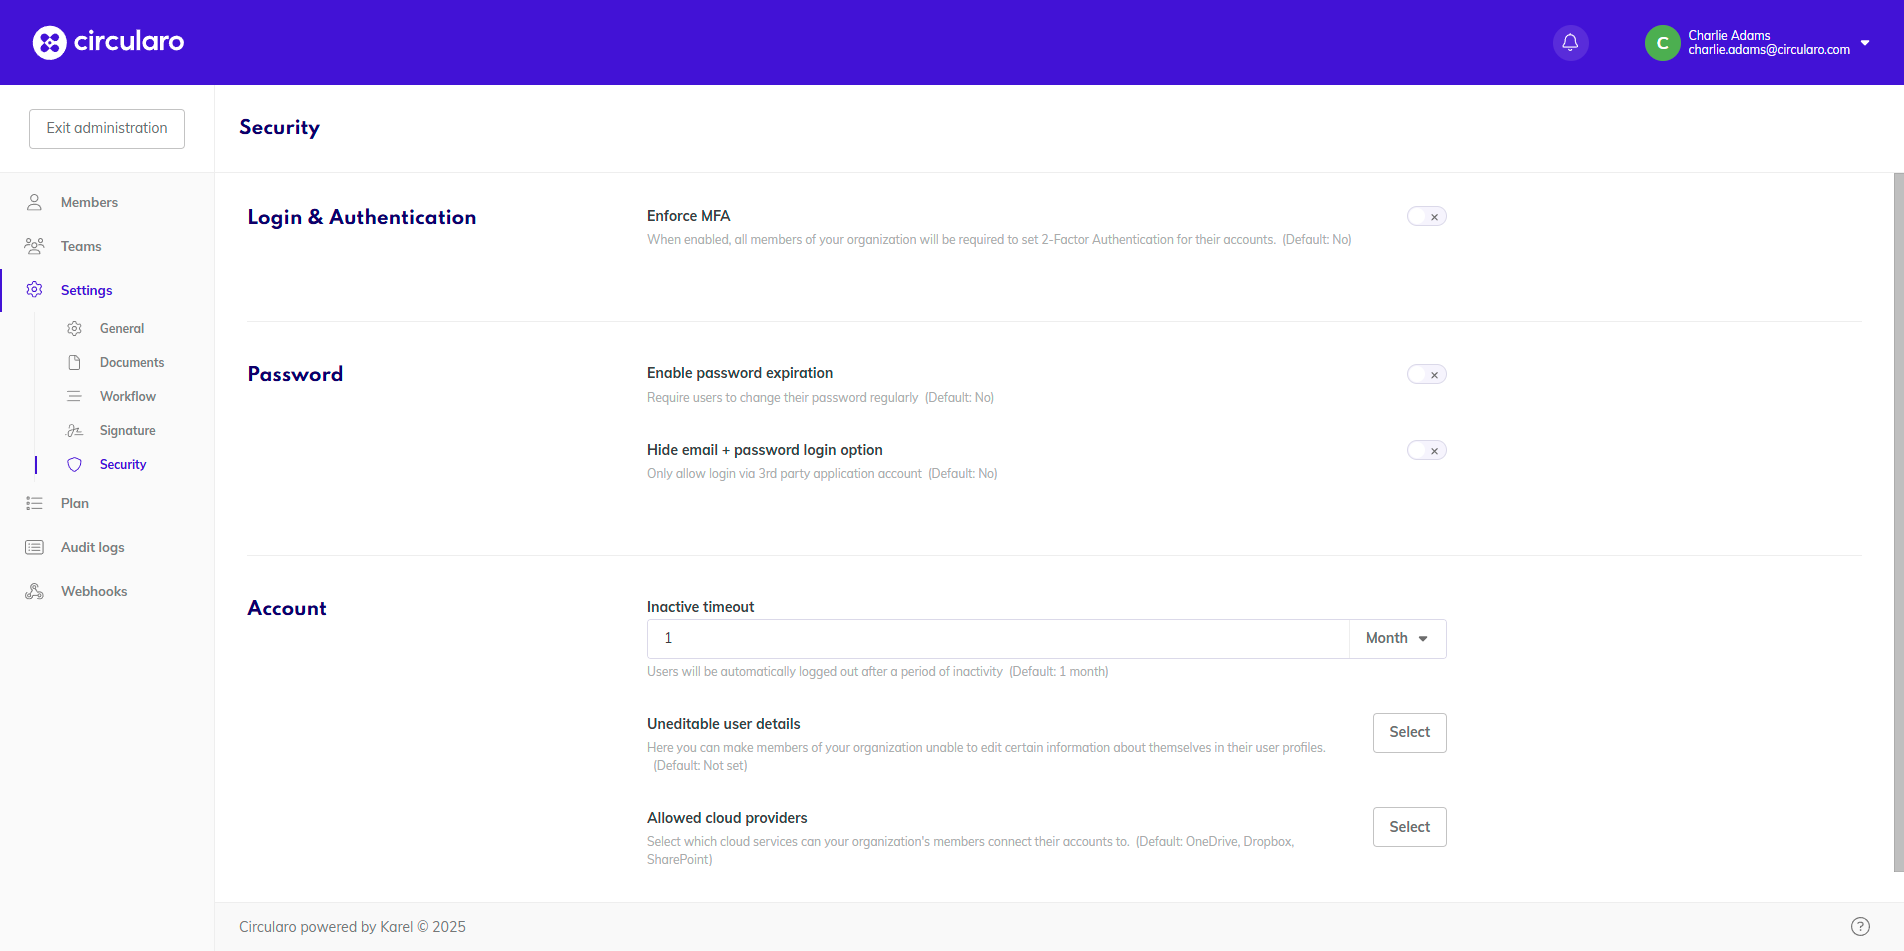This screenshot has width=1904, height=951.
Task: Click Select for Uneditable user details
Action: (1409, 732)
